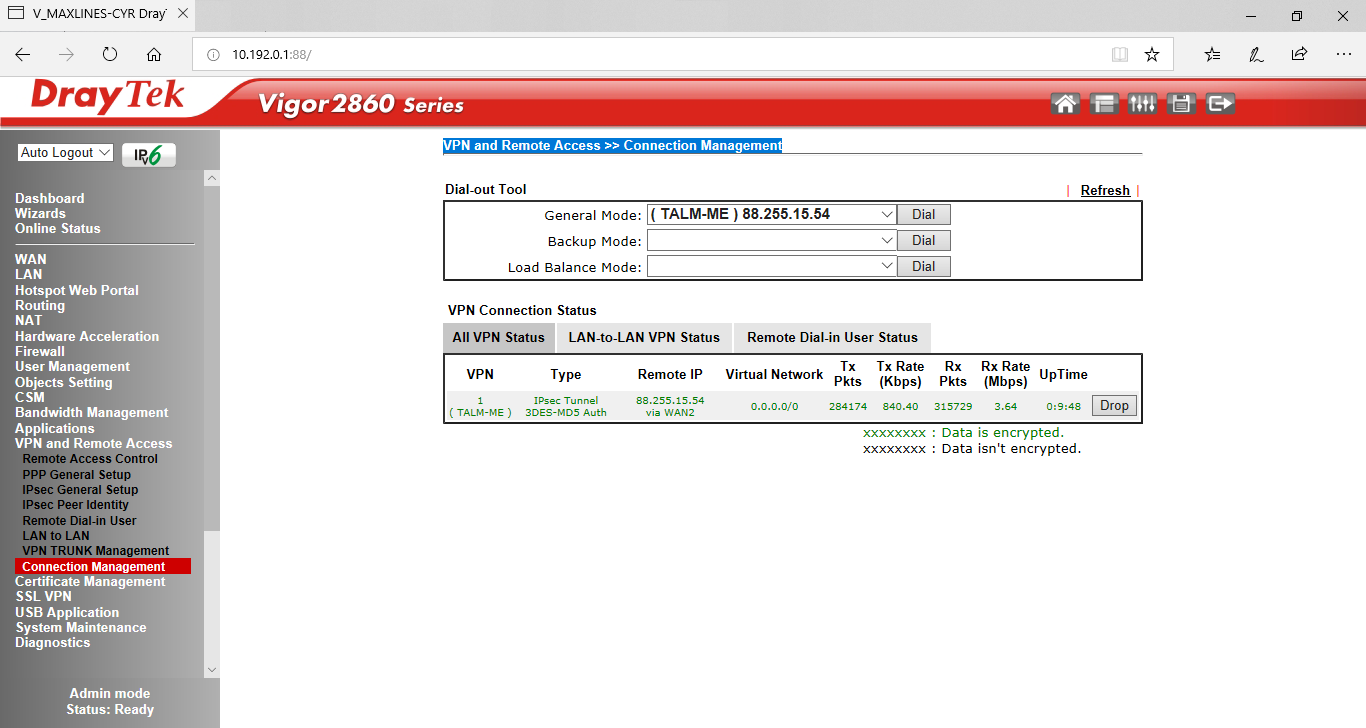Screen dimensions: 1366x728
Task: Expand the General Mode dropdown
Action: point(771,215)
